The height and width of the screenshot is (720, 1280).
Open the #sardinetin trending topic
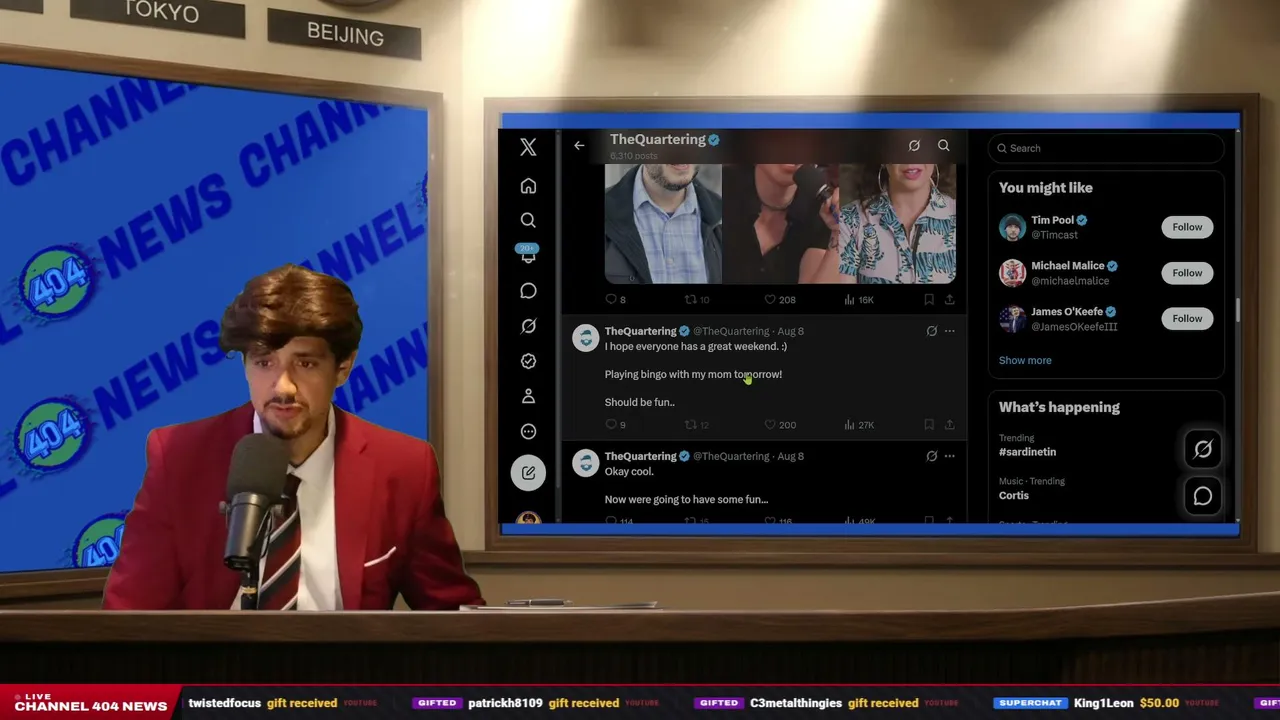tap(1027, 452)
